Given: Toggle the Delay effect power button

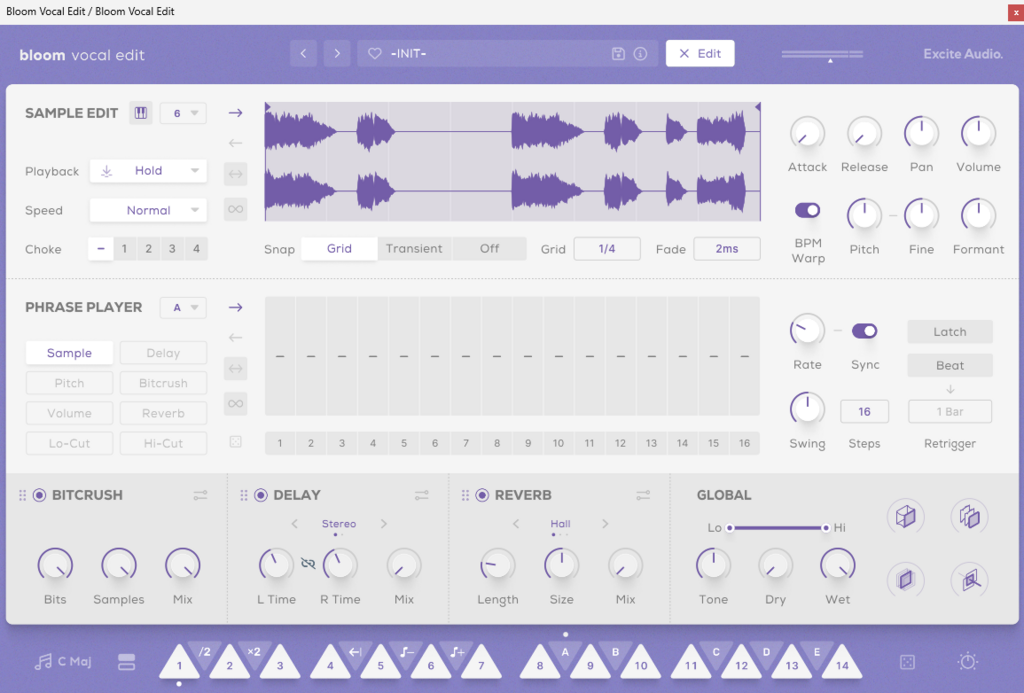Looking at the screenshot, I should (261, 495).
